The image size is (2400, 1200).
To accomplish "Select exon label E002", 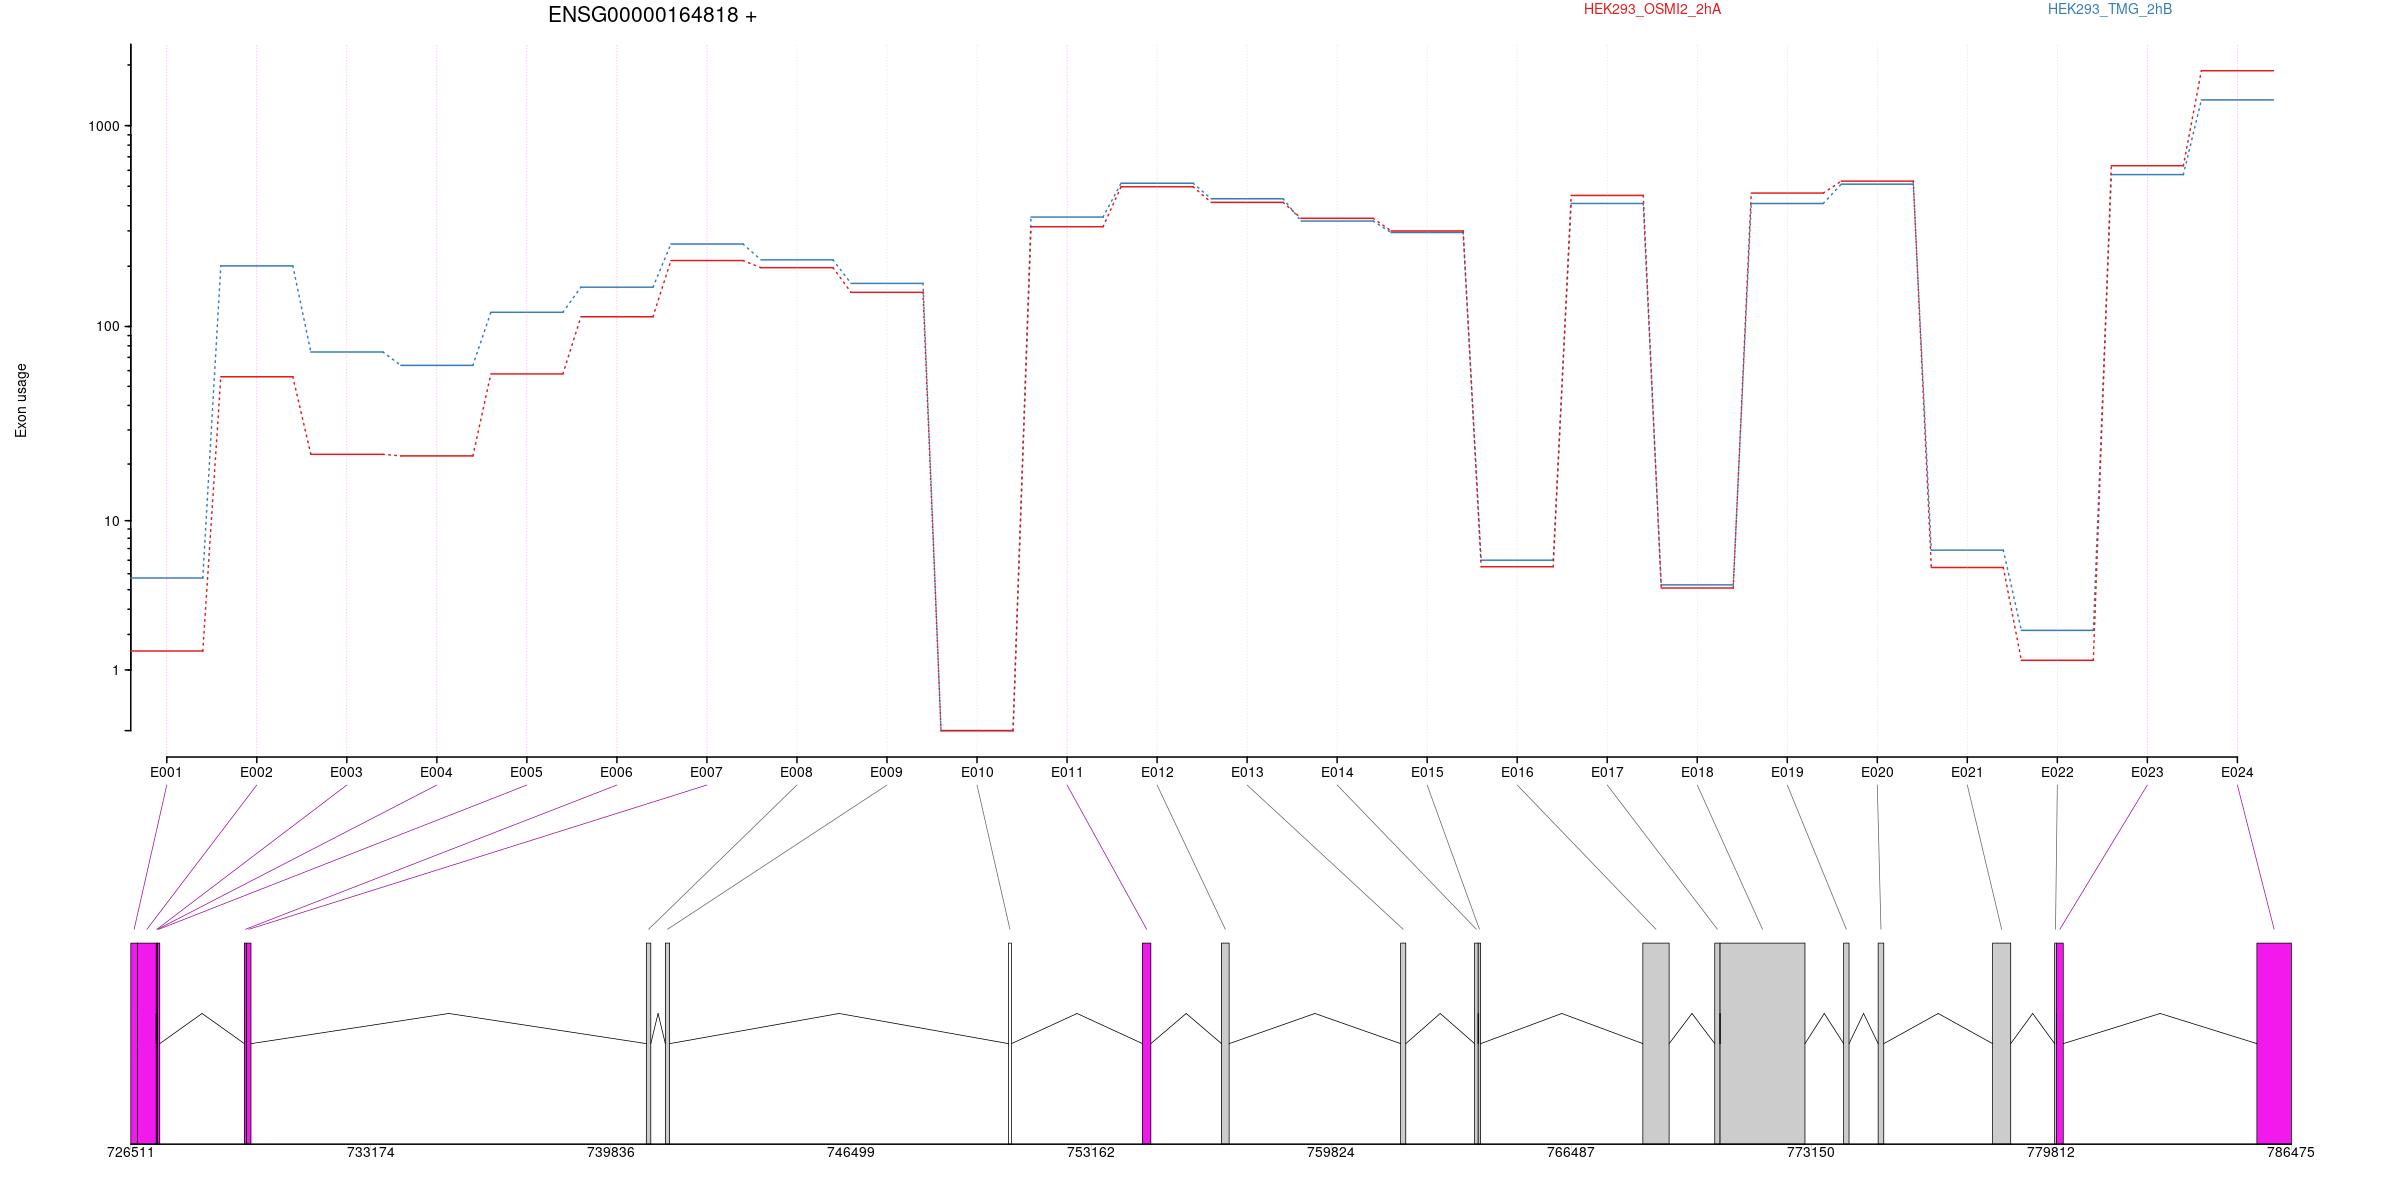I will tap(256, 772).
